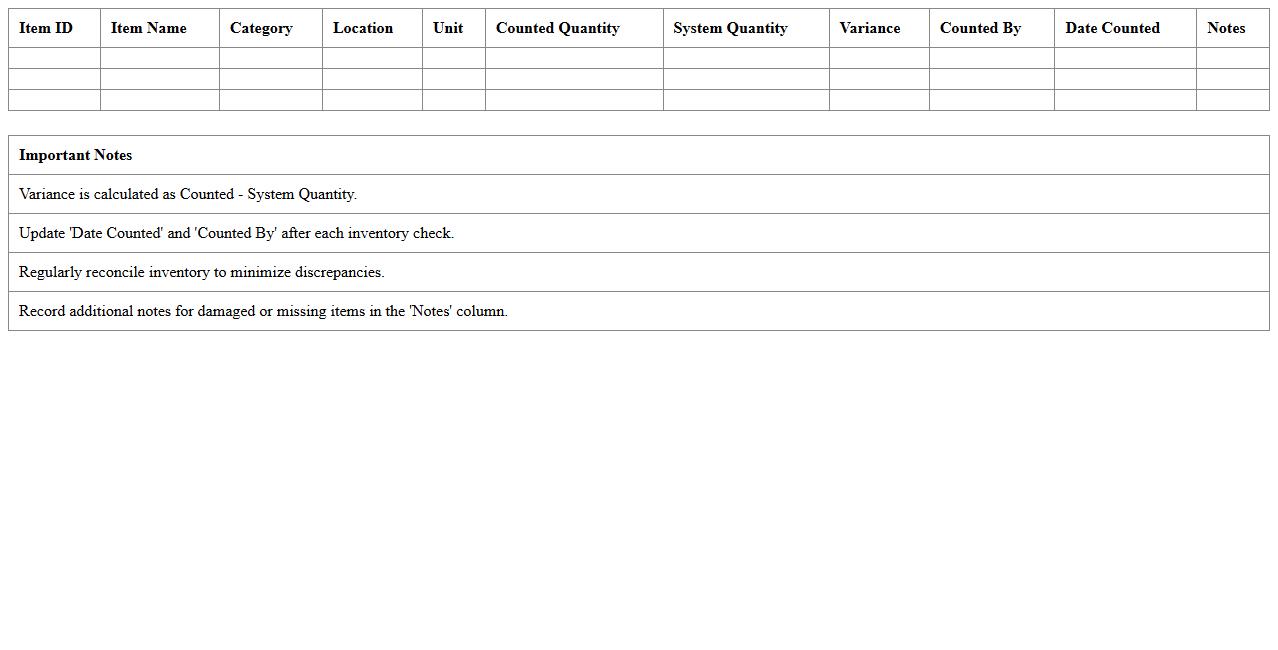Select the Date Counted column header
The image size is (1278, 650).
(x=1112, y=28)
